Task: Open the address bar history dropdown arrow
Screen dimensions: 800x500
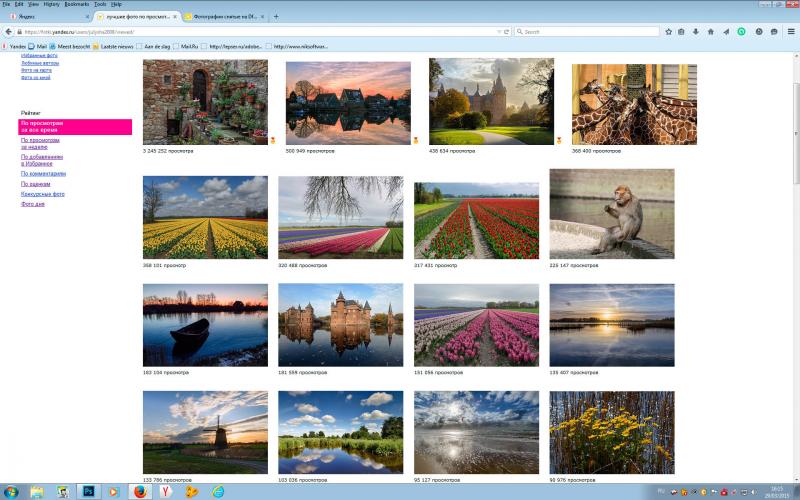Action: 498,32
